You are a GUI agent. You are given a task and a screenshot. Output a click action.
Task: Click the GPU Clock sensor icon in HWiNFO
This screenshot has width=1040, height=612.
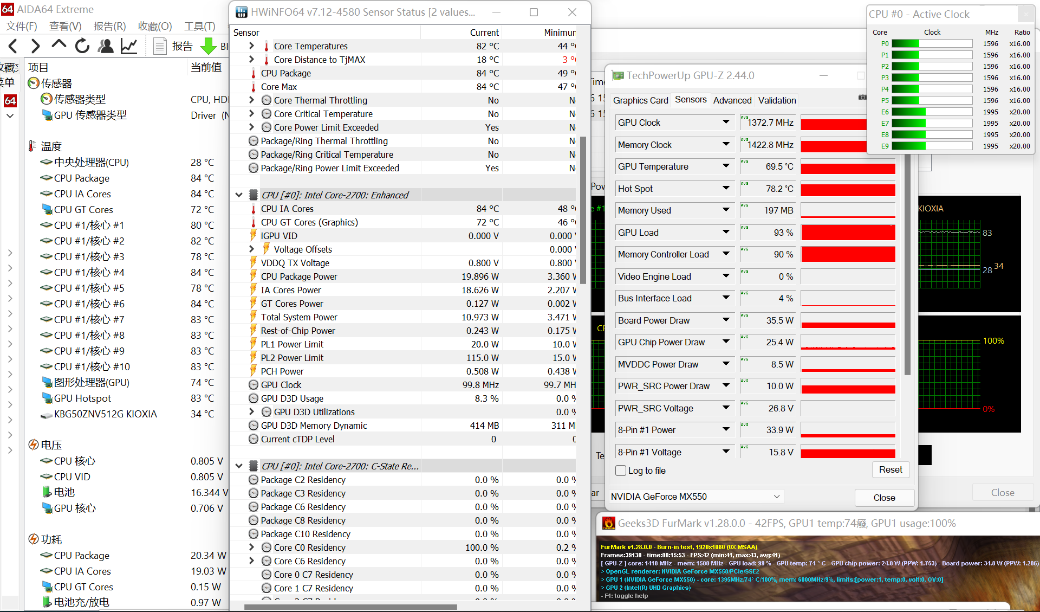pos(253,385)
